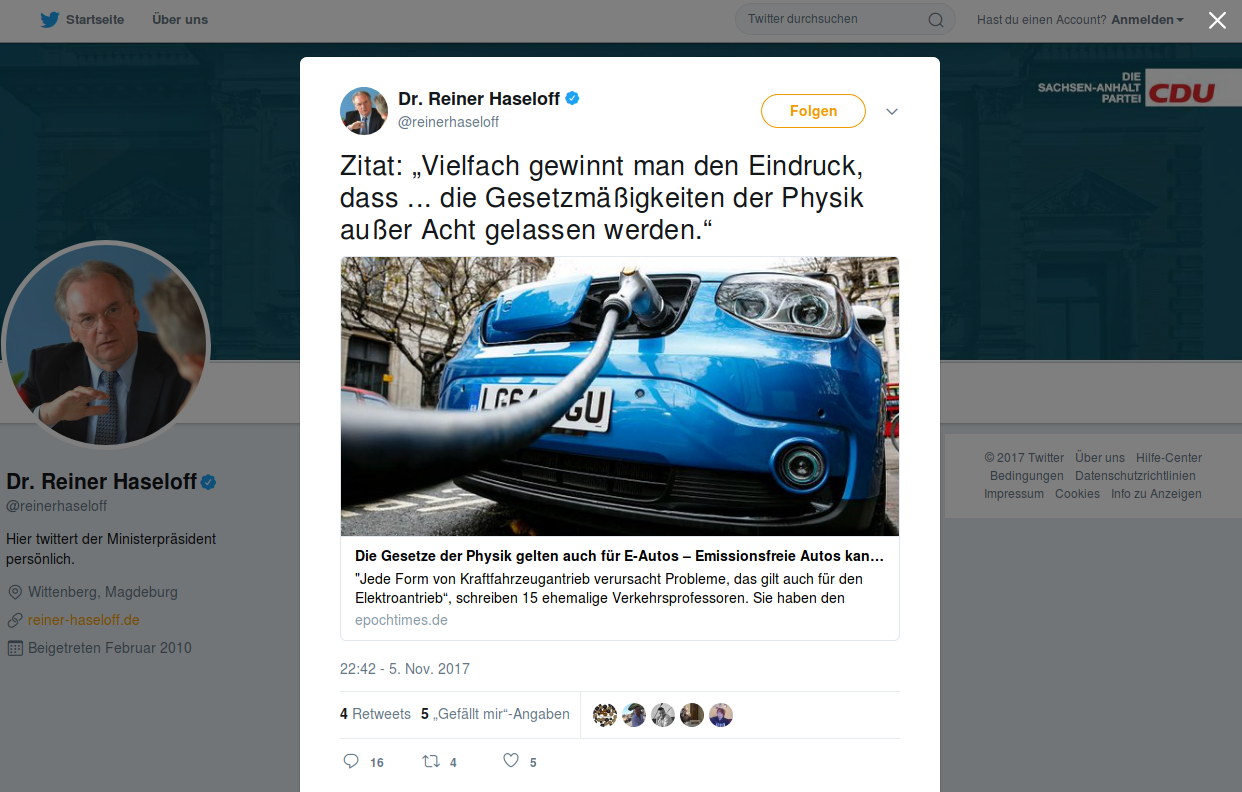Click the search magnifier icon
The image size is (1242, 792).
(936, 20)
